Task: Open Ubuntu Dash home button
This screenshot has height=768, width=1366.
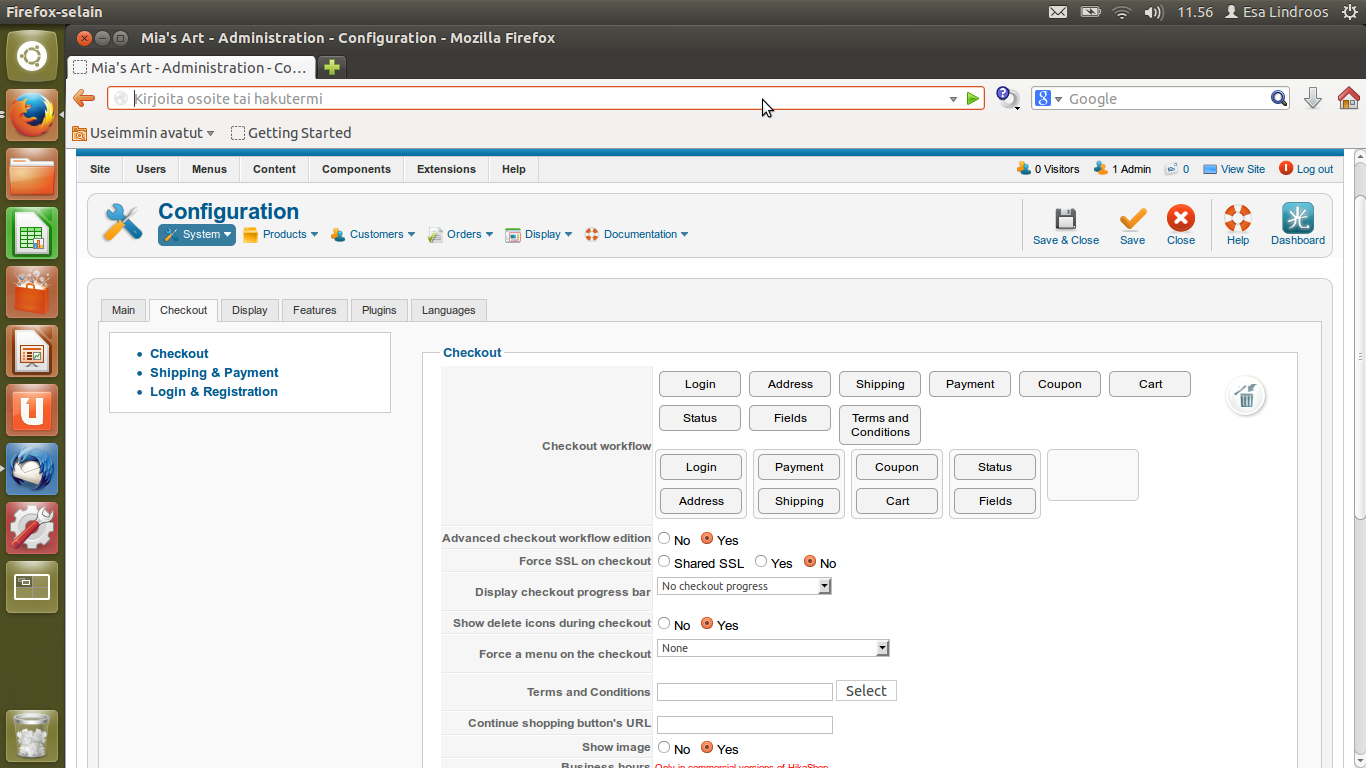Action: [32, 56]
